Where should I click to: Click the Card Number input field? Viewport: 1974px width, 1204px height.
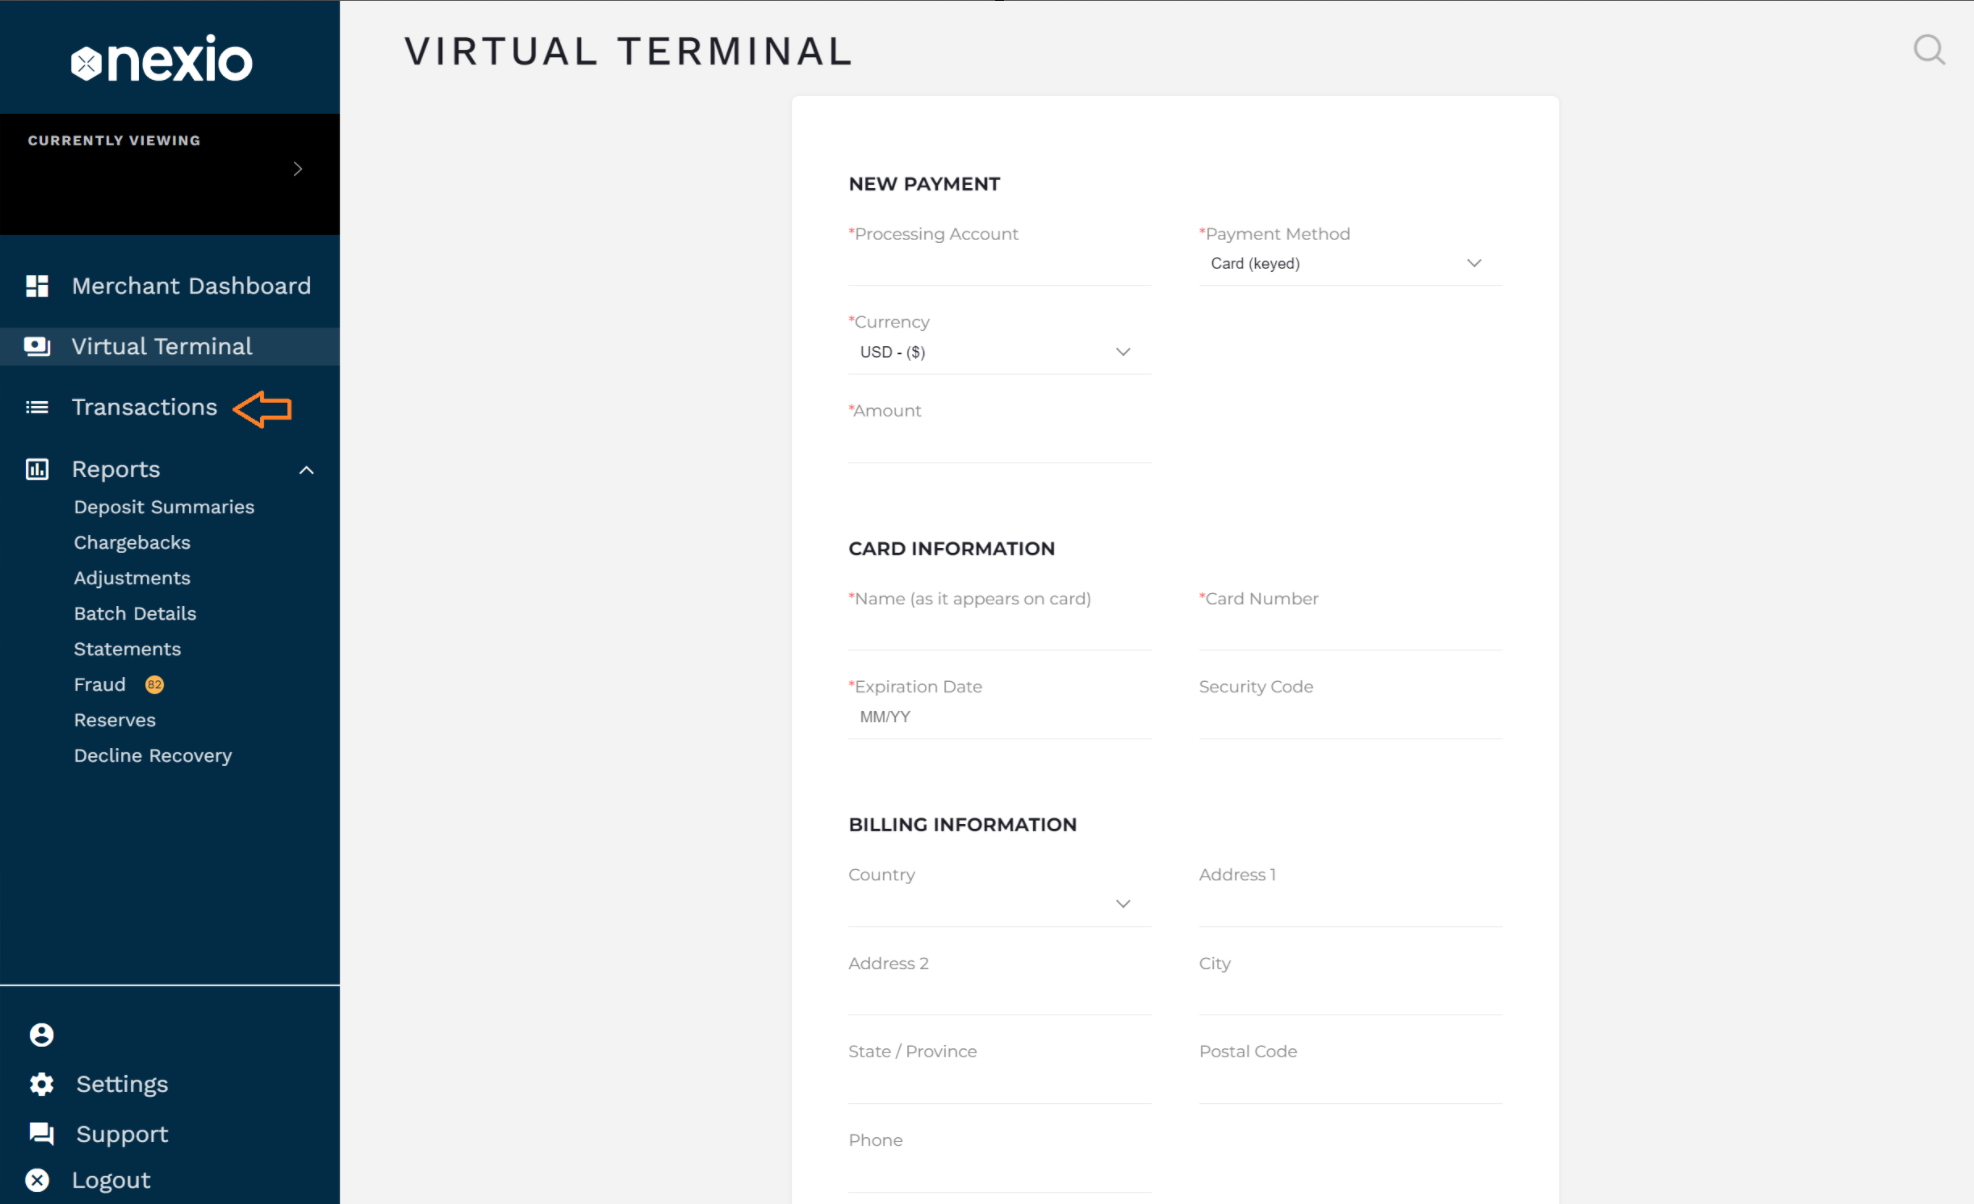click(1349, 630)
